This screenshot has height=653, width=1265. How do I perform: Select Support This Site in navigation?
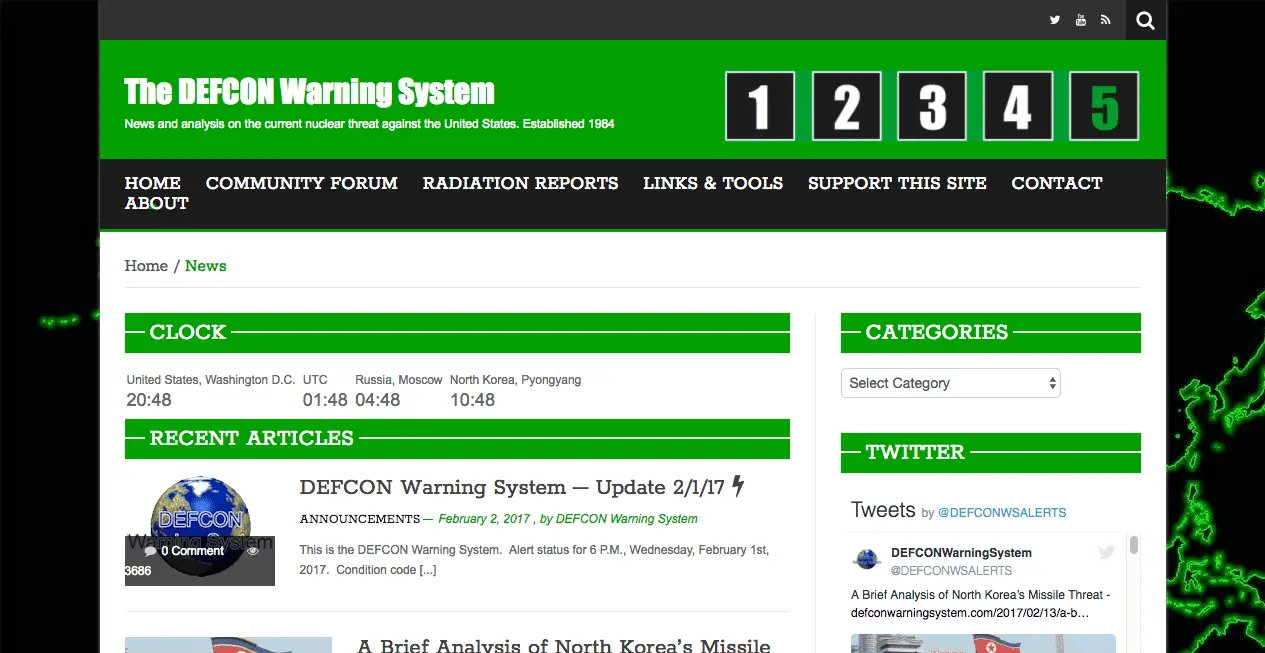[x=897, y=183]
